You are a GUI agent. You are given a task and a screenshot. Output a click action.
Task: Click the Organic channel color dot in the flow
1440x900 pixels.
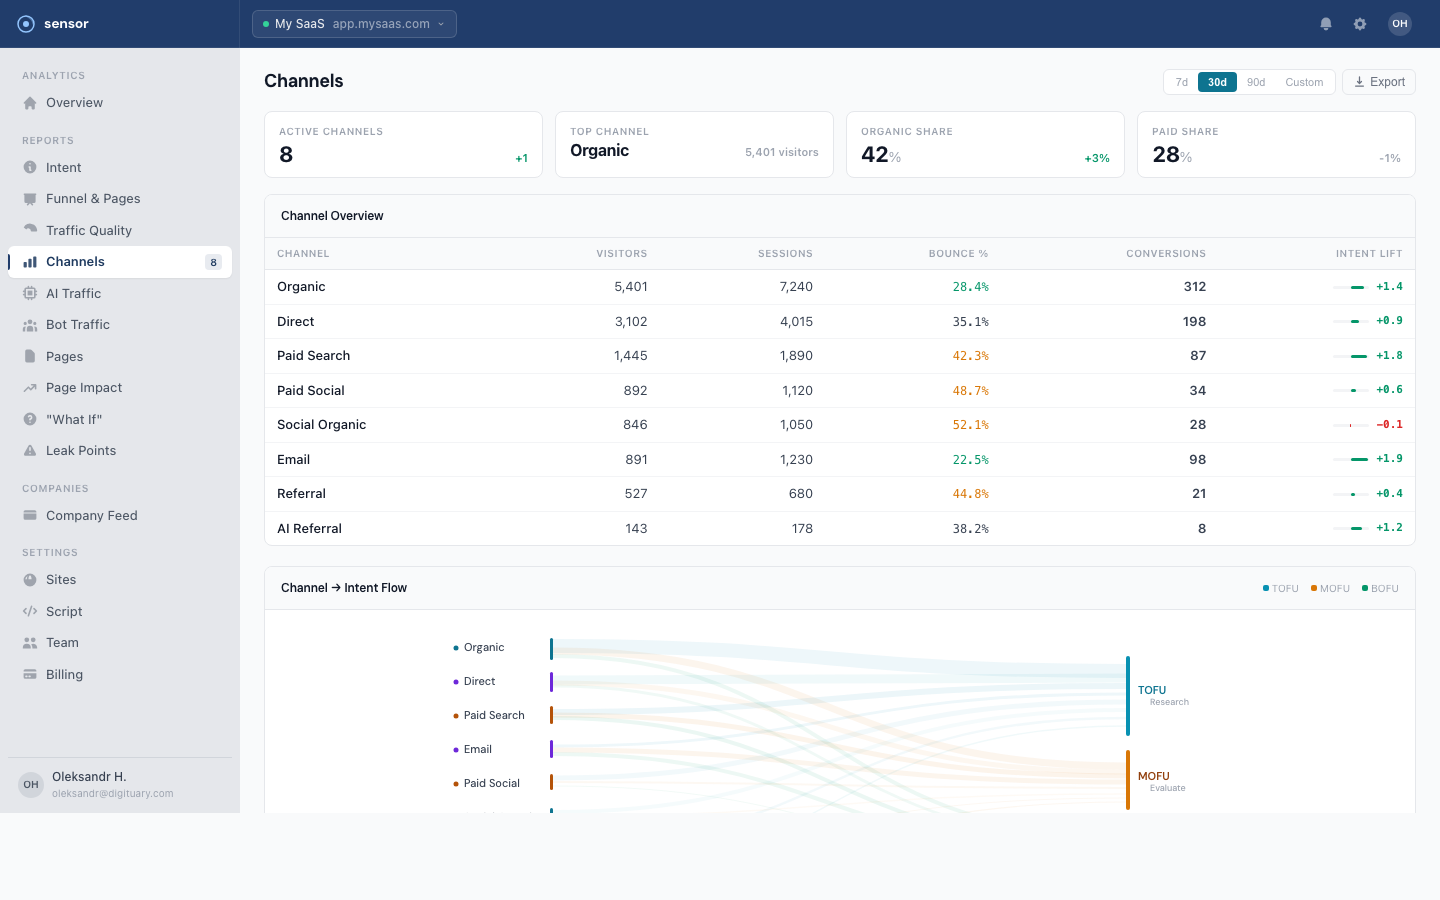(x=456, y=647)
